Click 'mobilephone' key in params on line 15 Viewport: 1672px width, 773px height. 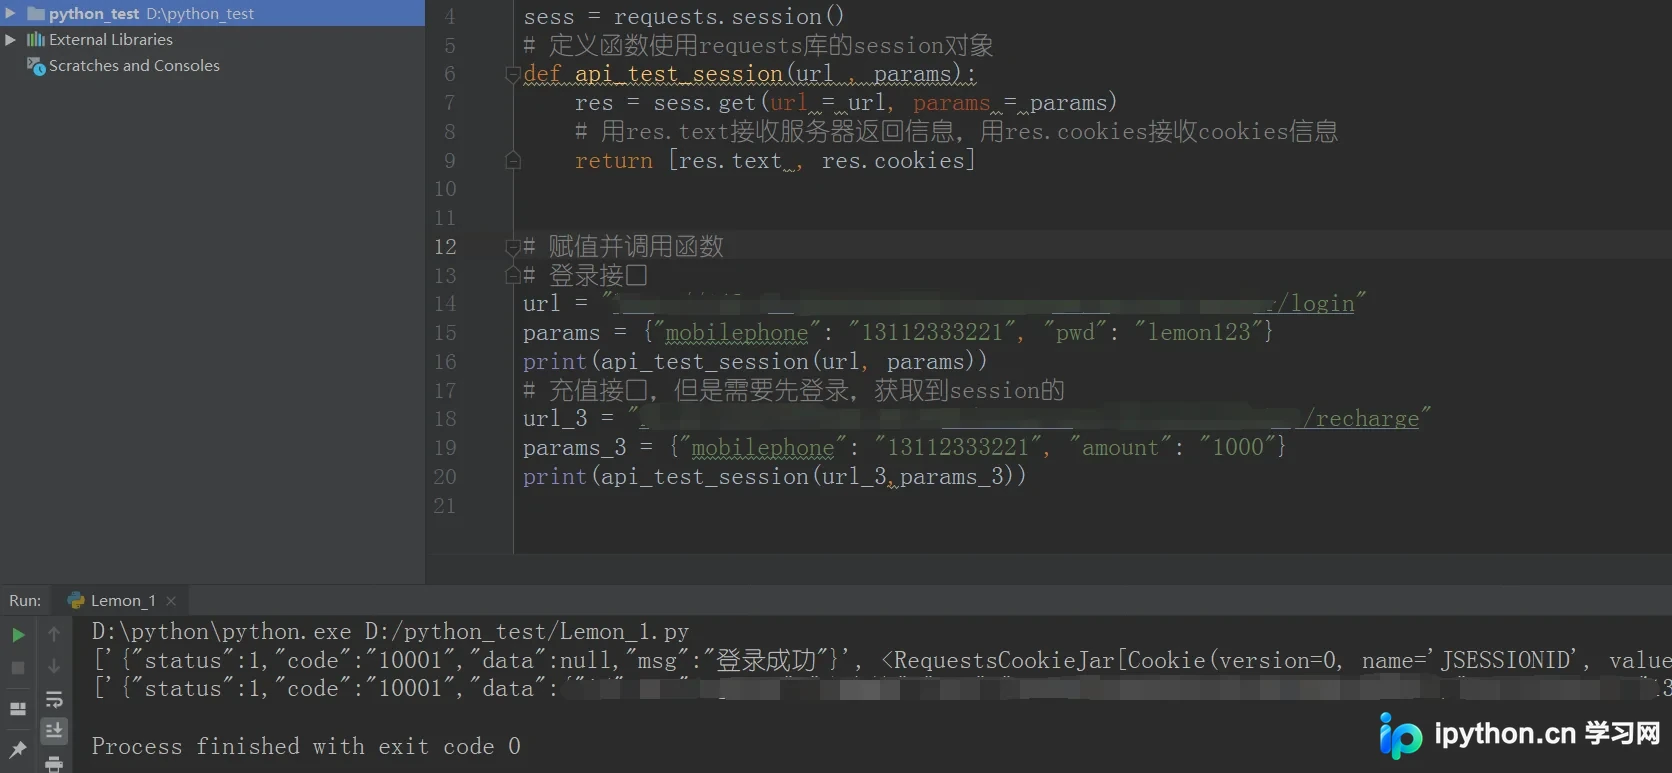(736, 332)
